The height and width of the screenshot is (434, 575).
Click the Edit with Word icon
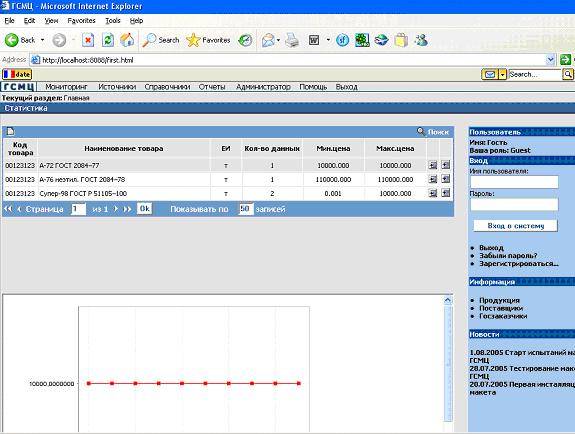click(x=314, y=40)
